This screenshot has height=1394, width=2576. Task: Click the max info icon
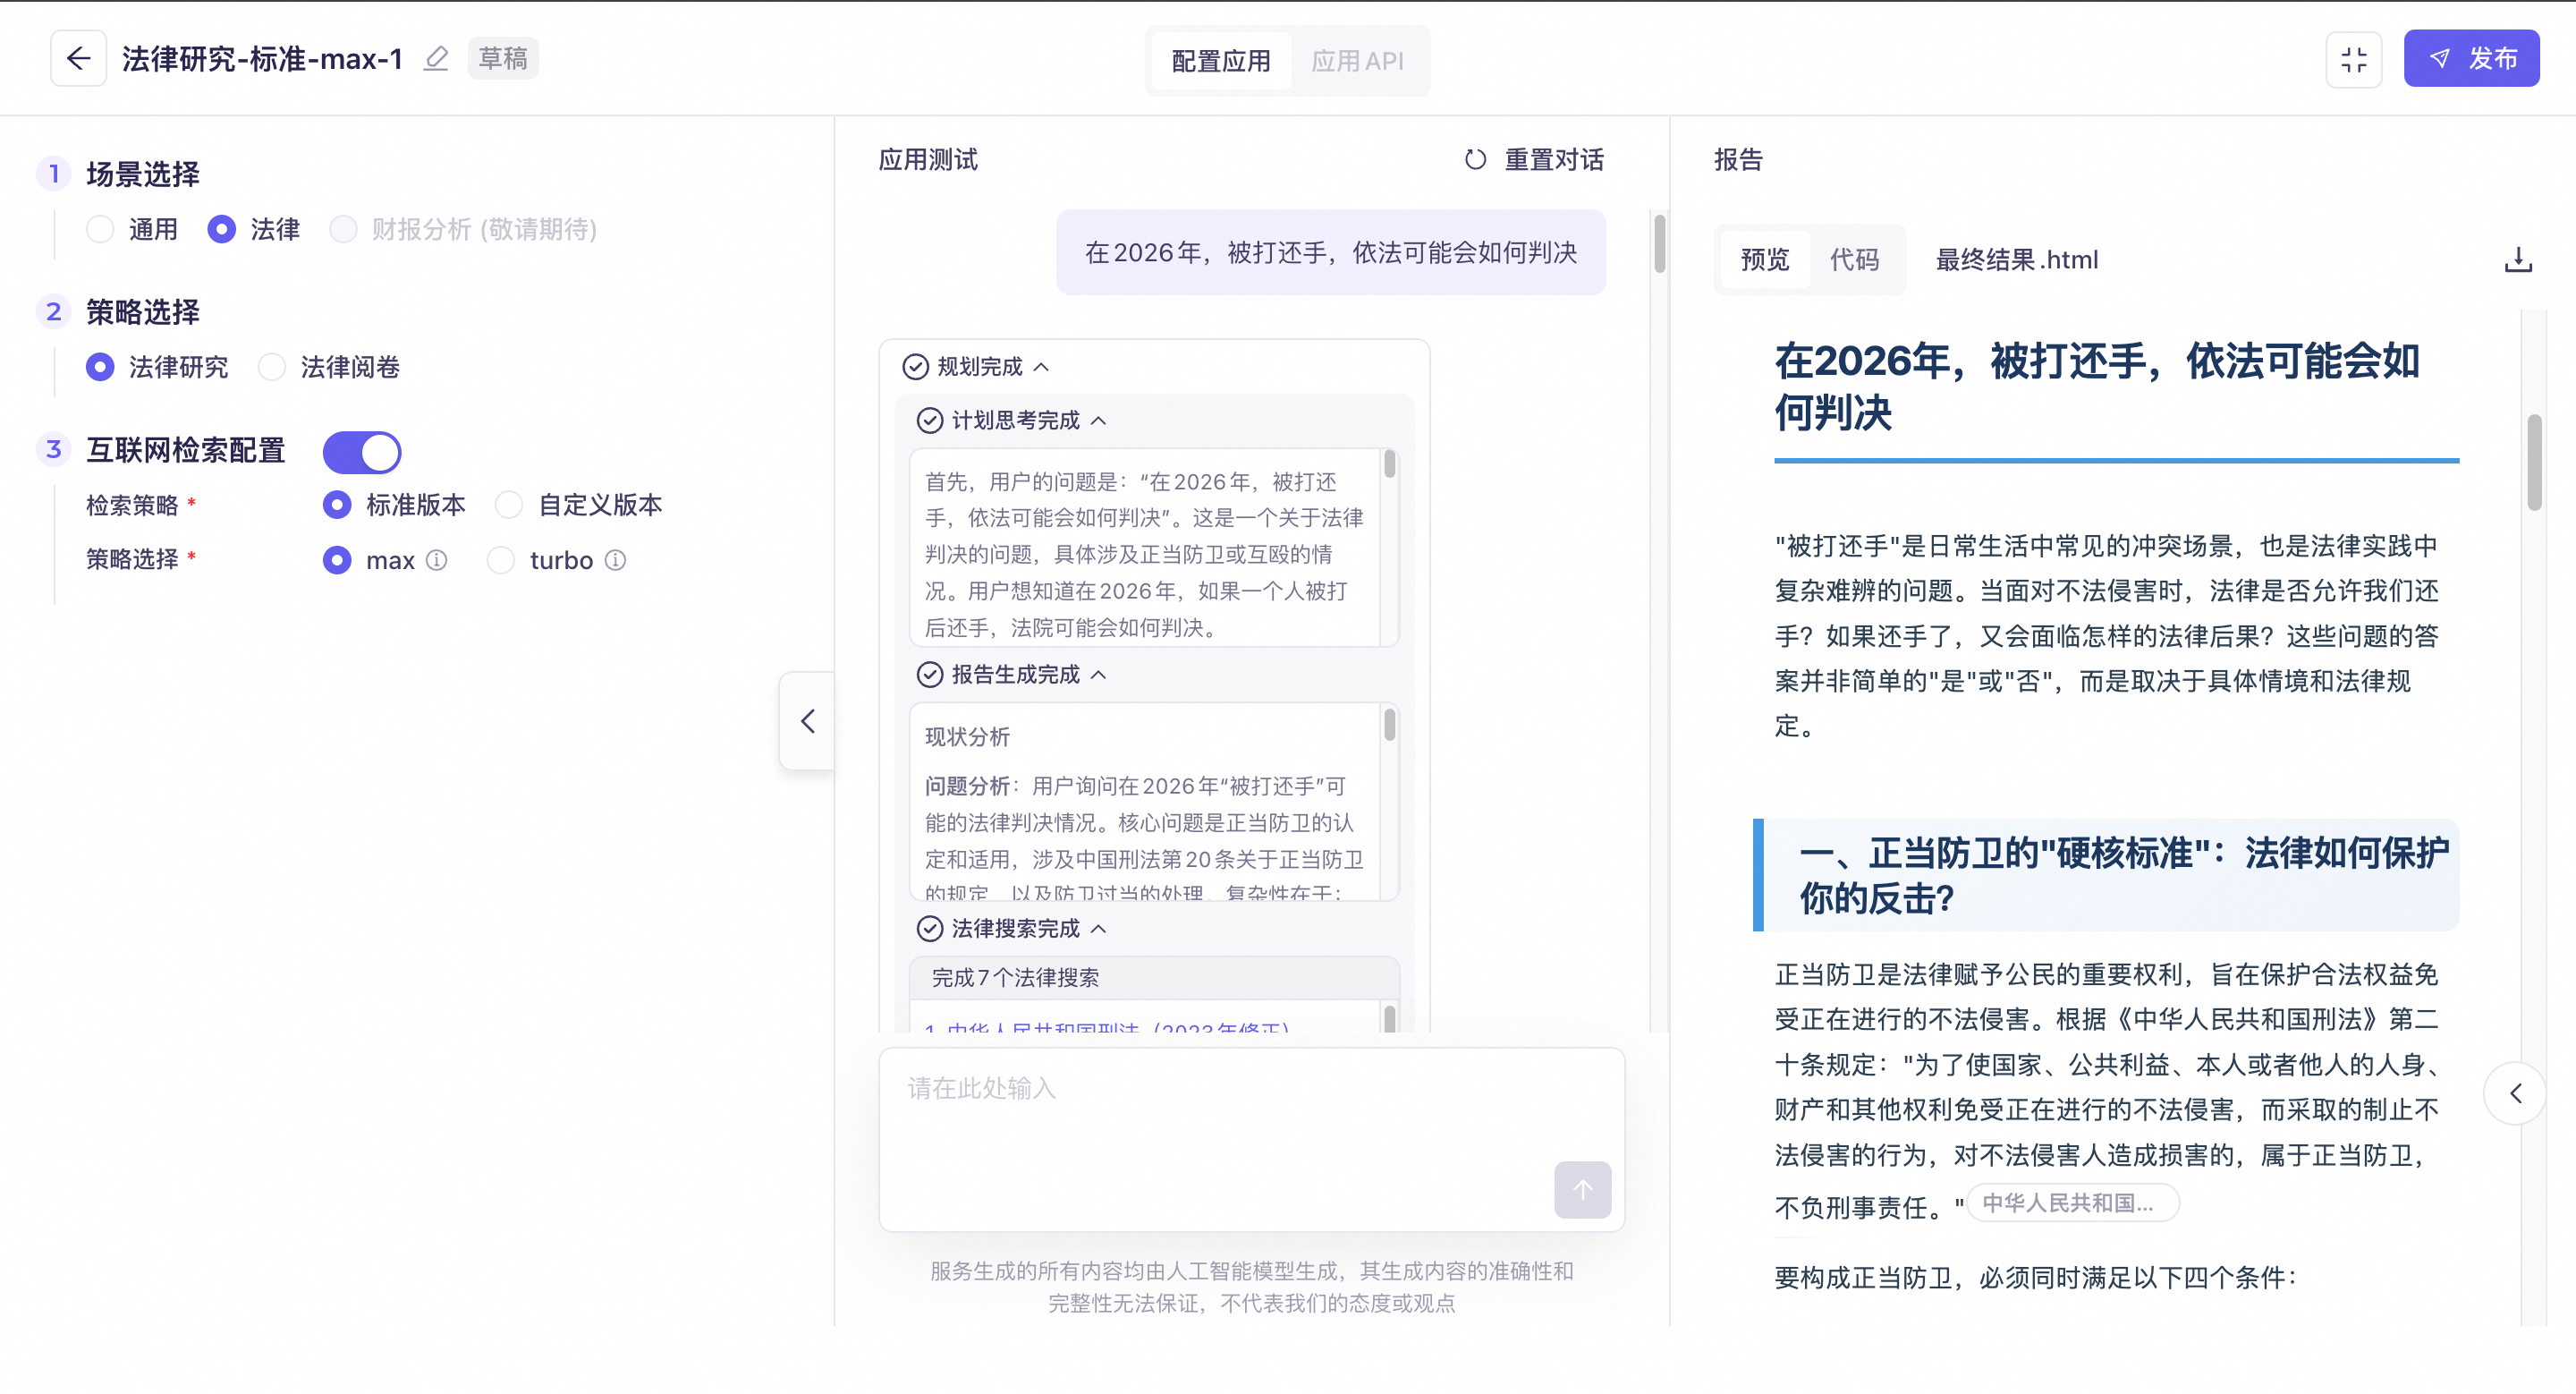coord(437,560)
